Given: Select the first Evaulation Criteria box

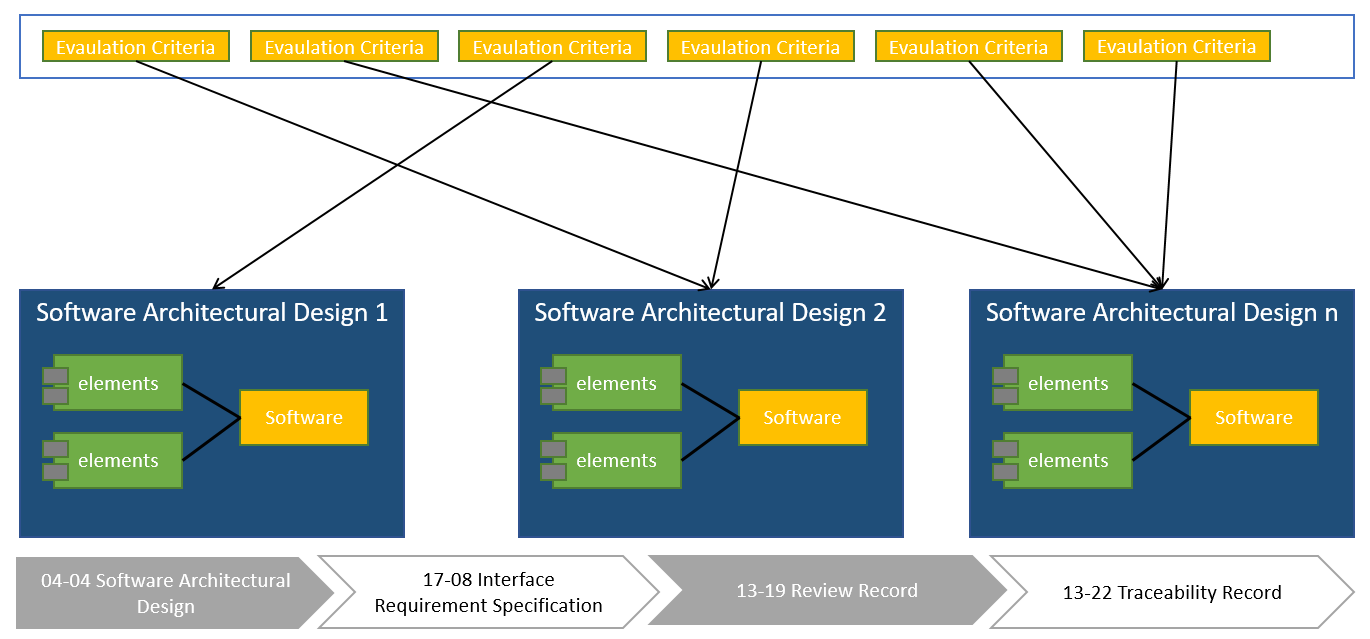Looking at the screenshot, I should tap(136, 46).
